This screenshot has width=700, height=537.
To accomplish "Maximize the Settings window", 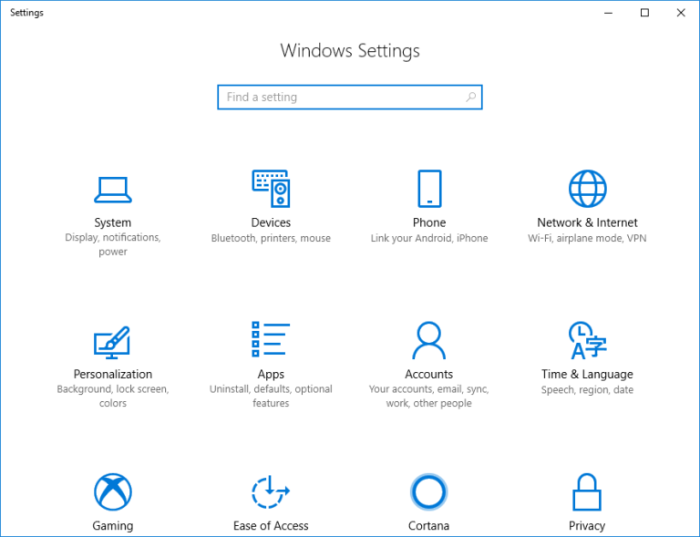I will point(645,13).
